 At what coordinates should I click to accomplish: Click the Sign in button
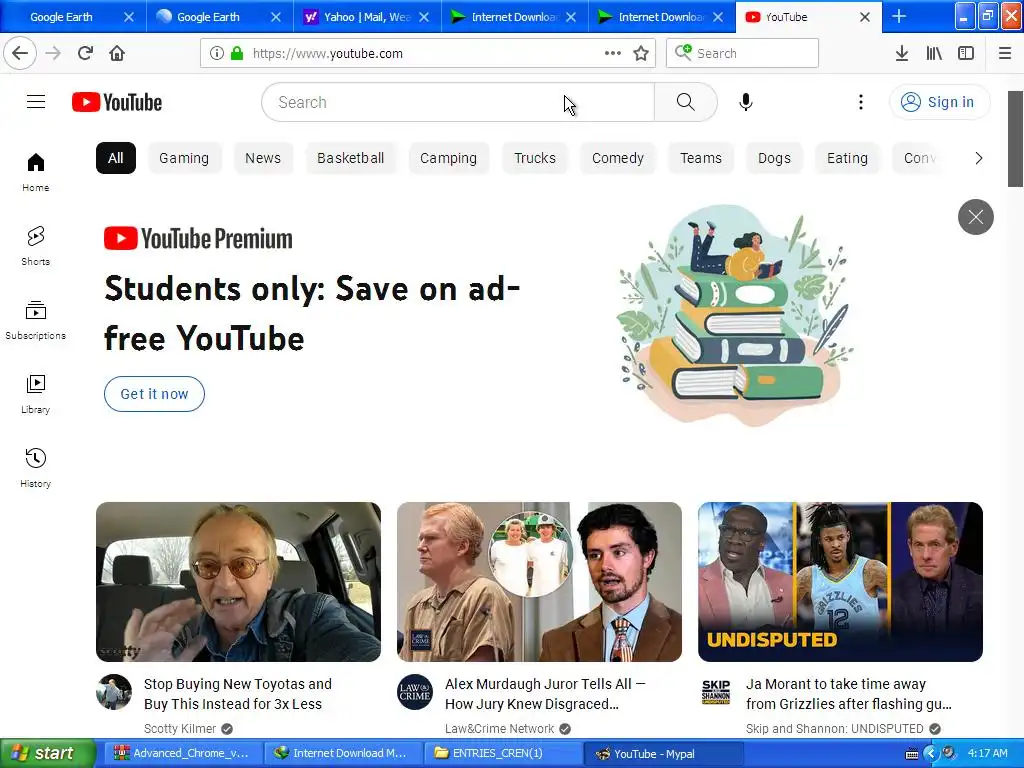tap(939, 102)
